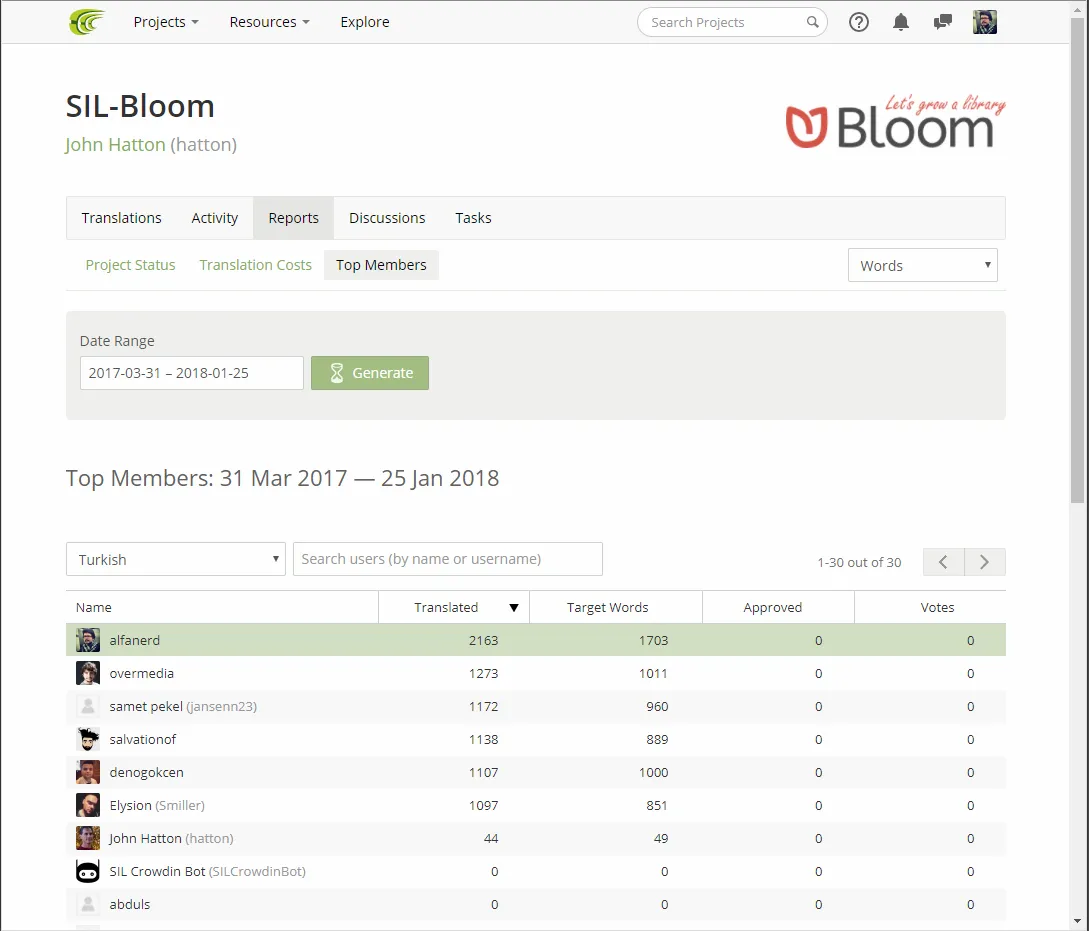
Task: Click translated count 1273
Action: pyautogui.click(x=483, y=673)
